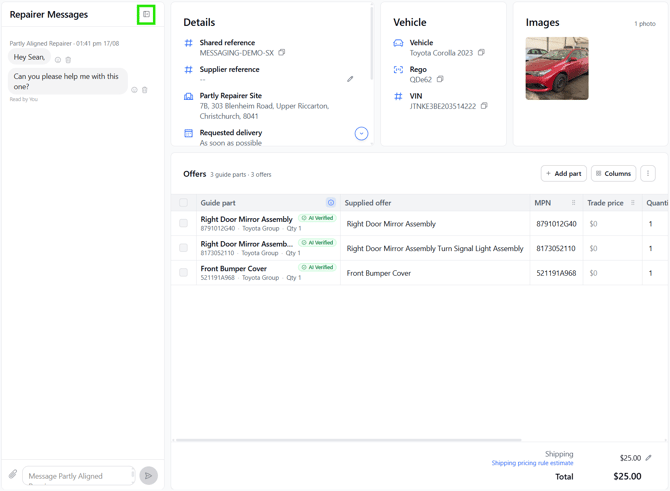Tick checkbox for part 8173052110 row

(x=183, y=248)
